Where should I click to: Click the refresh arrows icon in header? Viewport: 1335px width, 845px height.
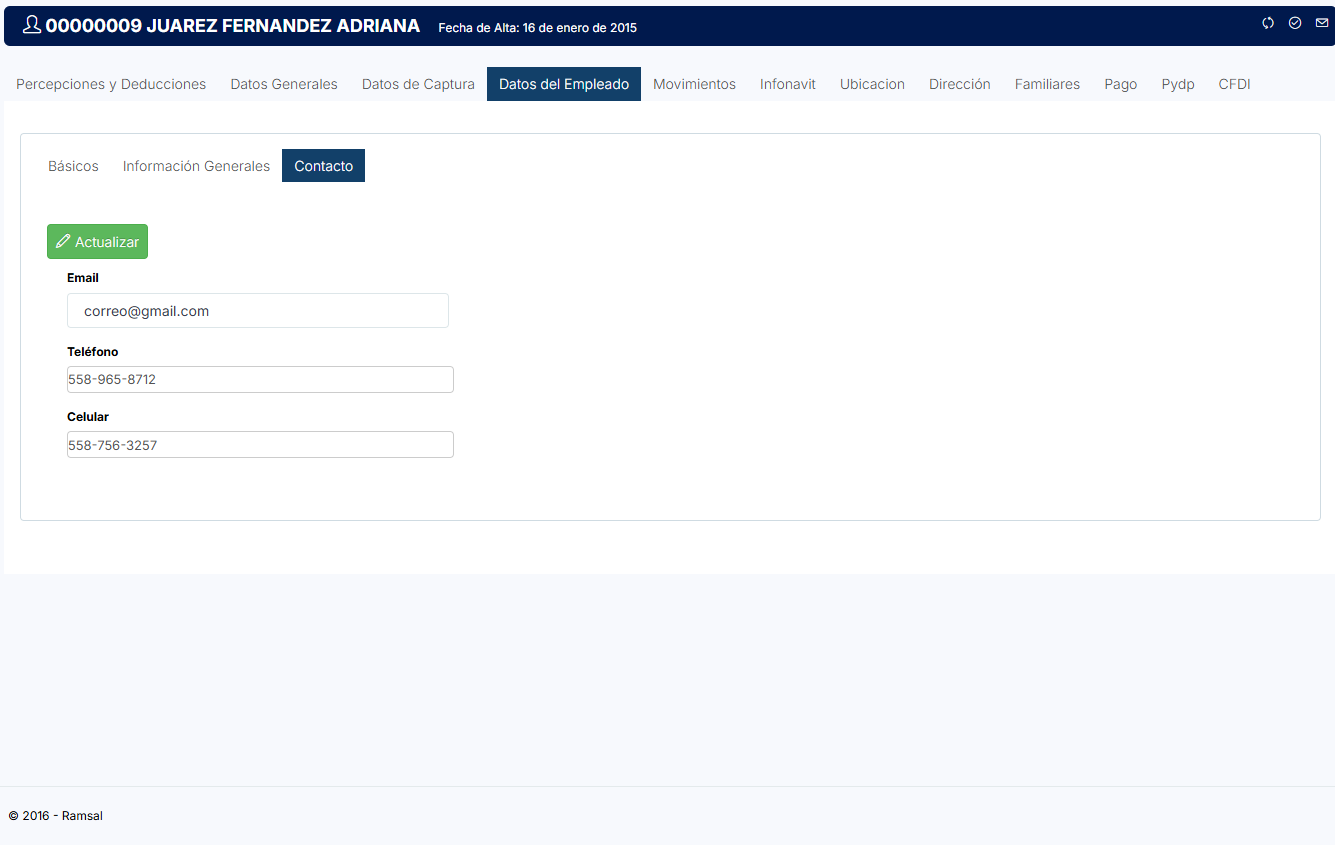click(1268, 23)
